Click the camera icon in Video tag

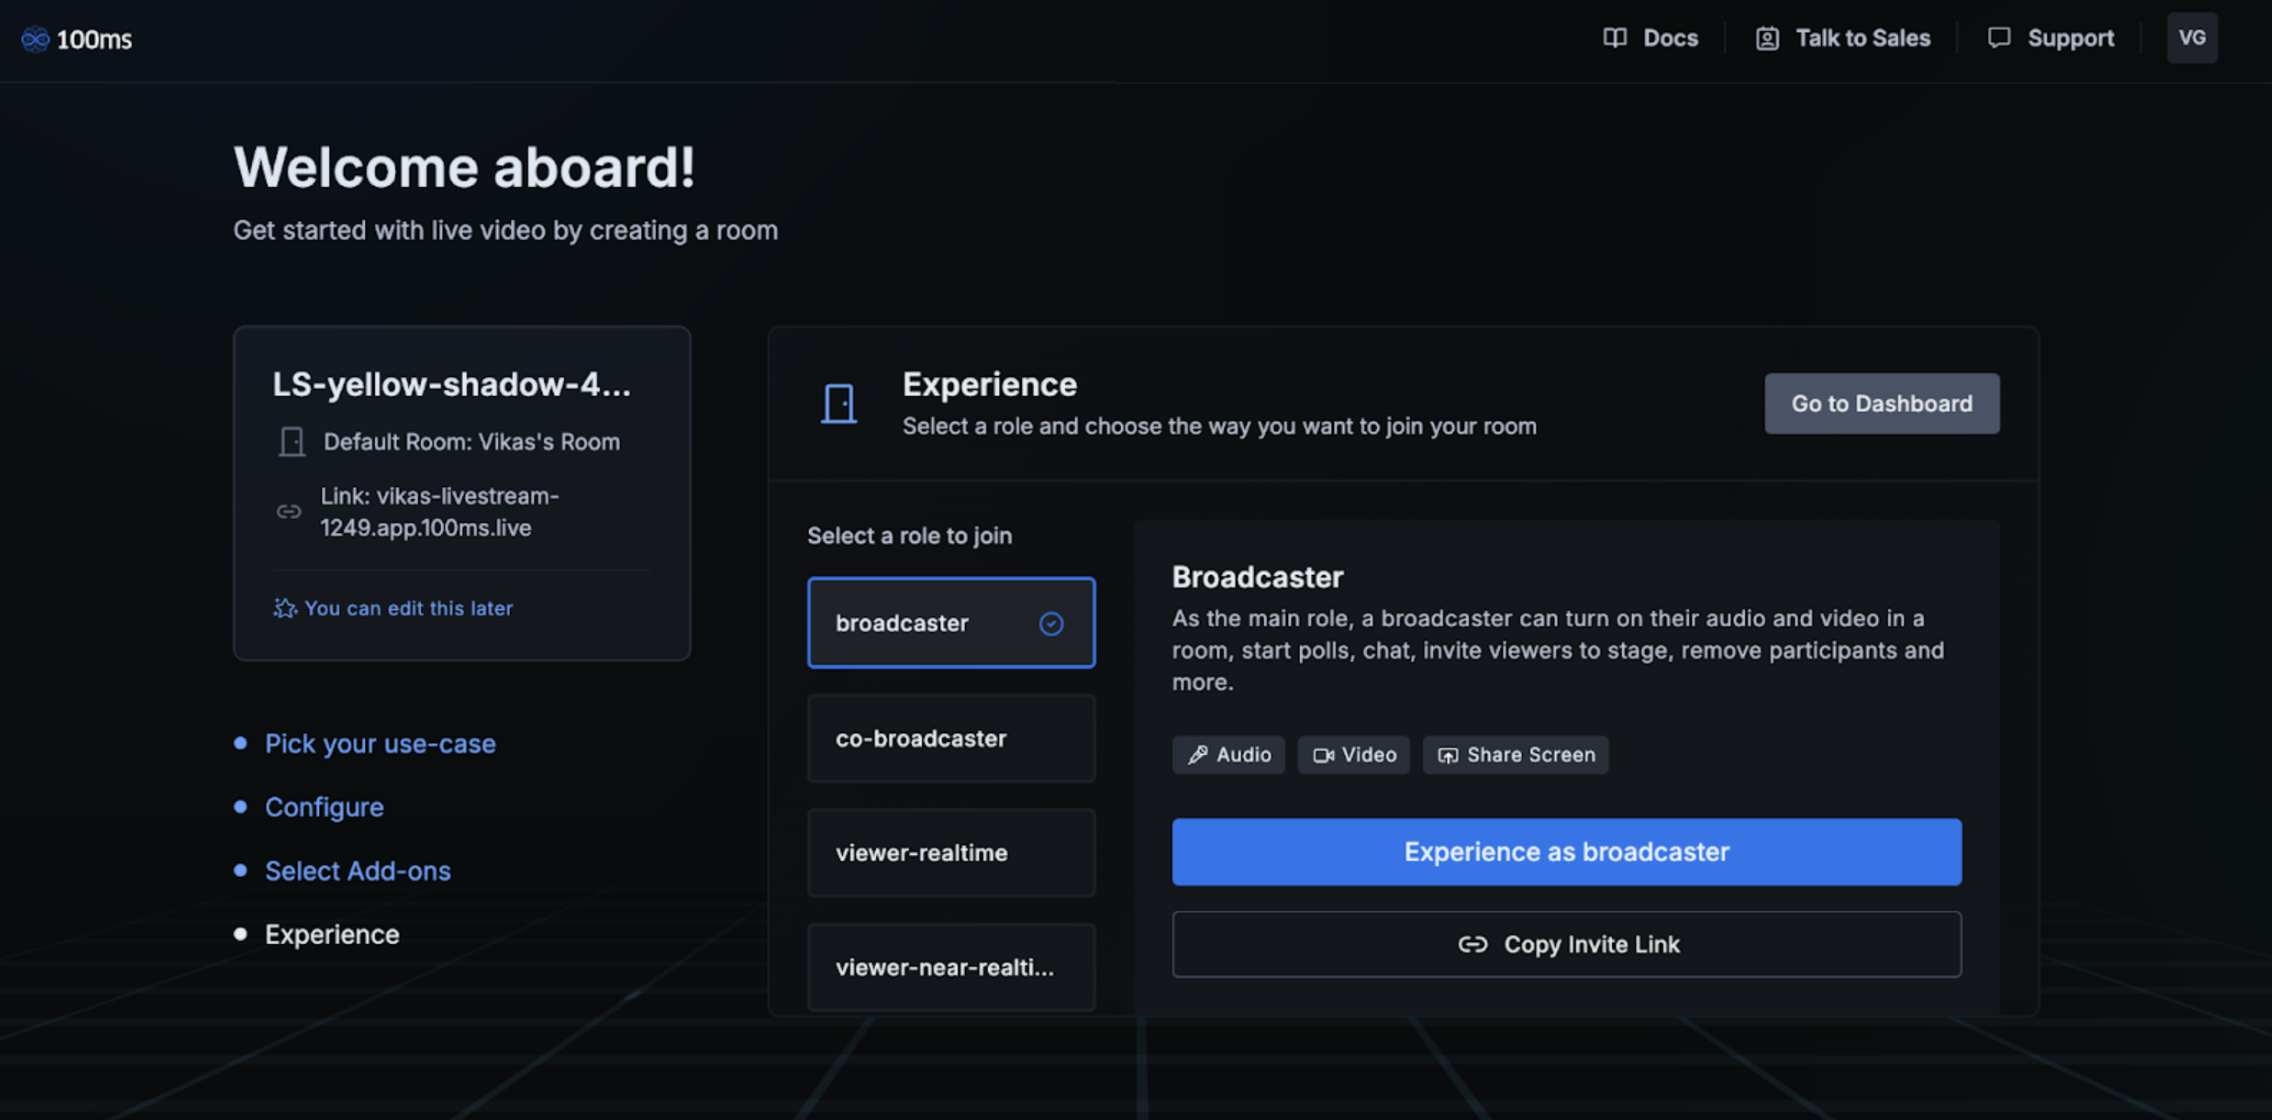pyautogui.click(x=1323, y=755)
